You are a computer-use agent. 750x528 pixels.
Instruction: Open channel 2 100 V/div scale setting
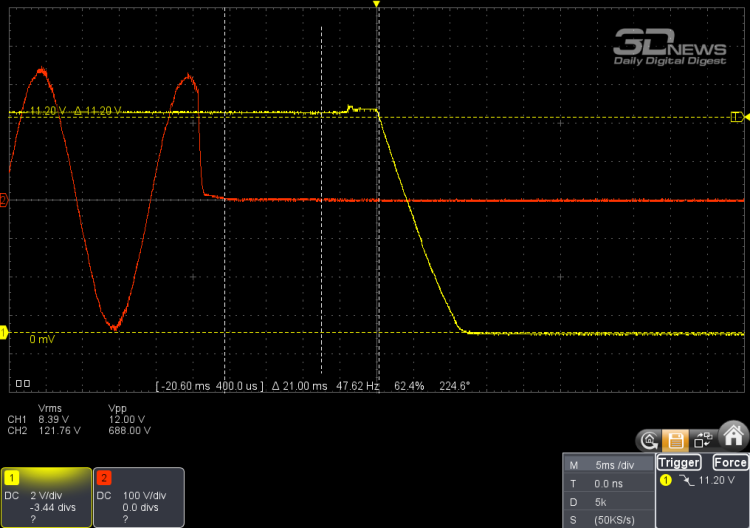pos(146,496)
